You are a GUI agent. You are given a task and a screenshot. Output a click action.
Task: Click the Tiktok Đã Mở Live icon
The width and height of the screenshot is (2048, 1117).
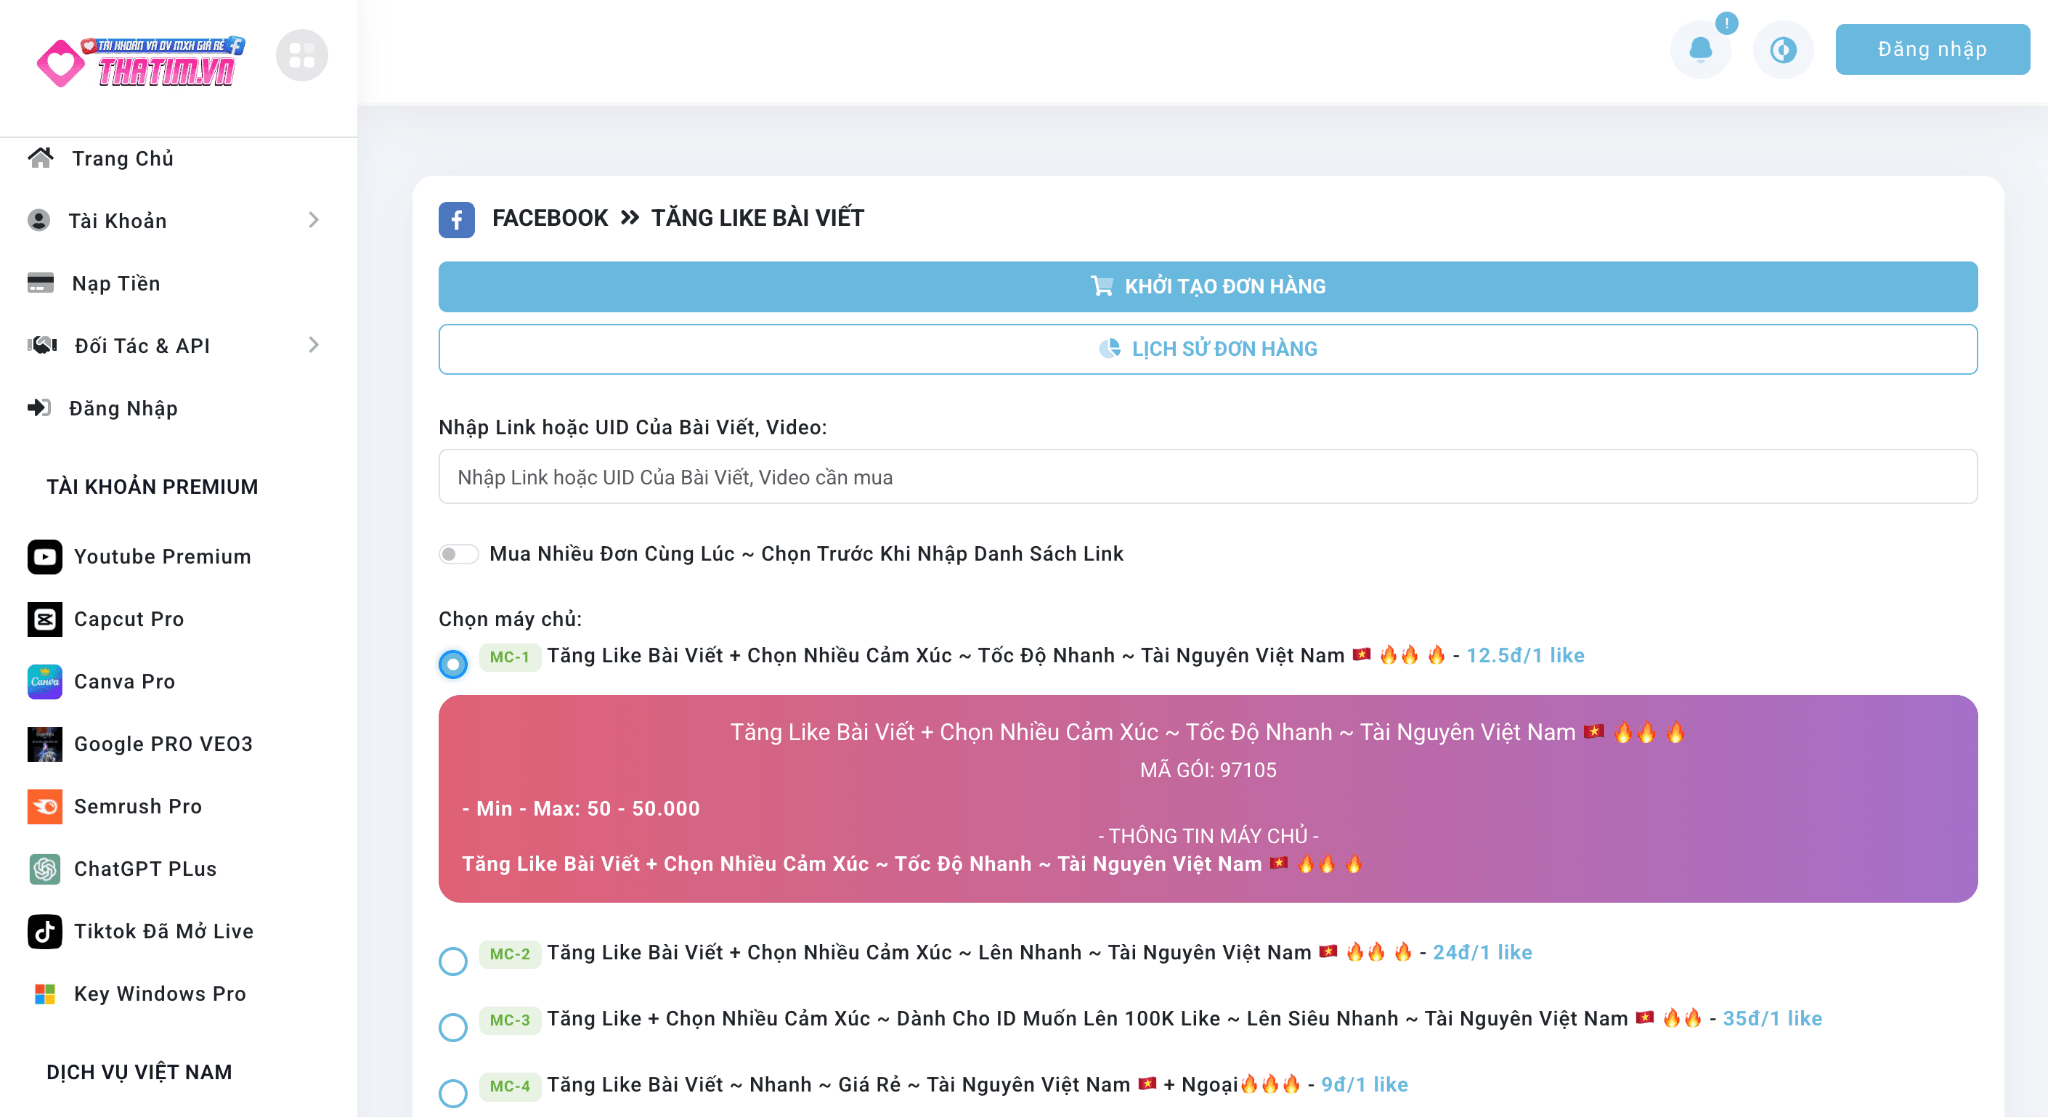click(45, 932)
